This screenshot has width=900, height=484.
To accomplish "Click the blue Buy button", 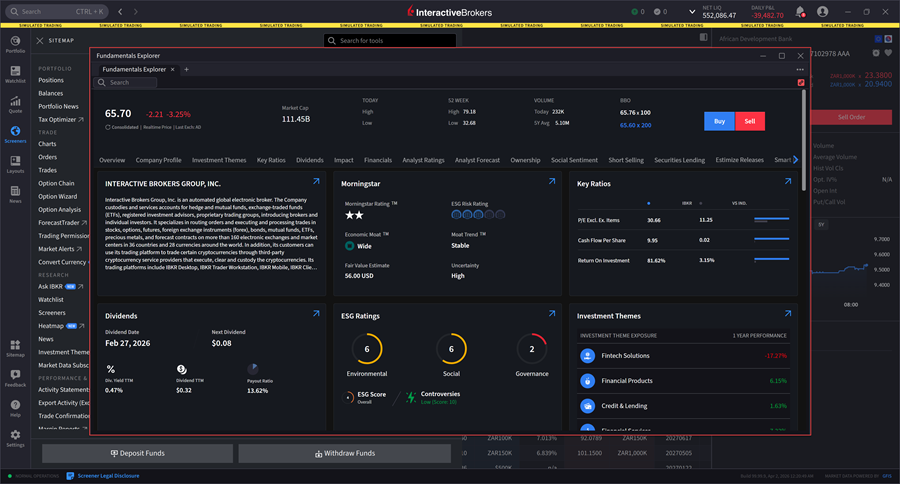I will (x=719, y=120).
